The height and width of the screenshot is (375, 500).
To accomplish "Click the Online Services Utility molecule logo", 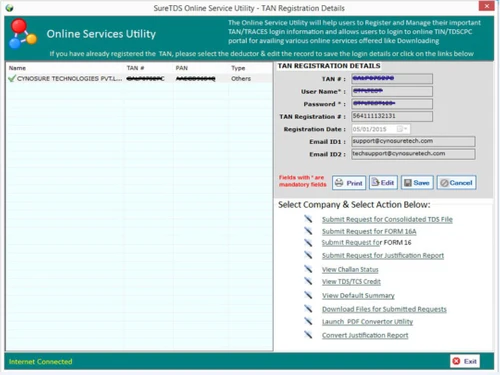I will [23, 34].
